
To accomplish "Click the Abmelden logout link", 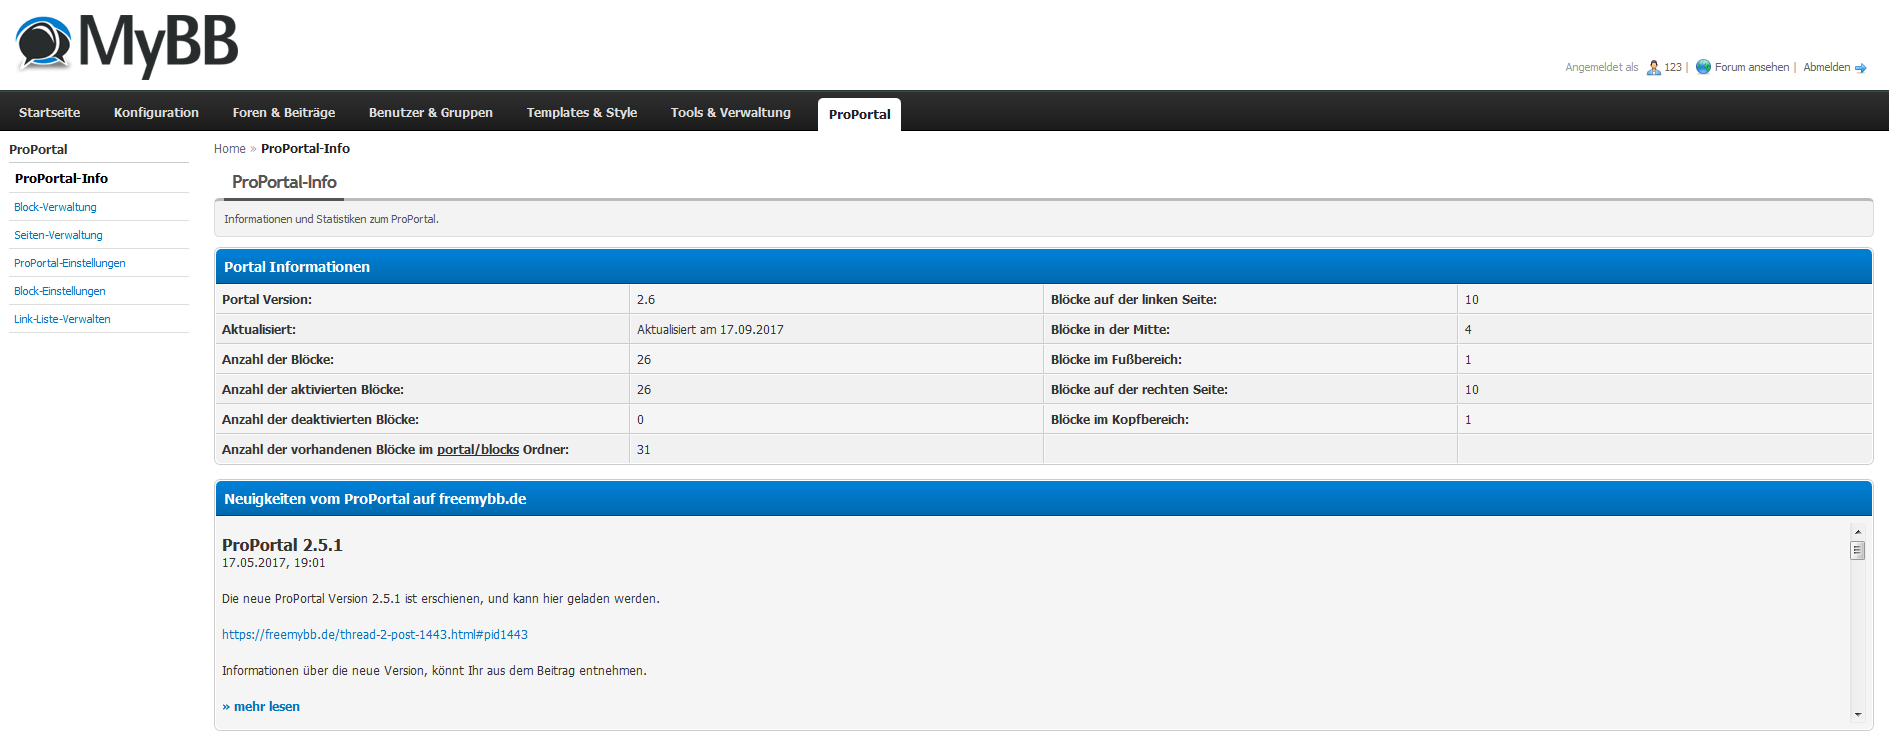I will coord(1826,67).
